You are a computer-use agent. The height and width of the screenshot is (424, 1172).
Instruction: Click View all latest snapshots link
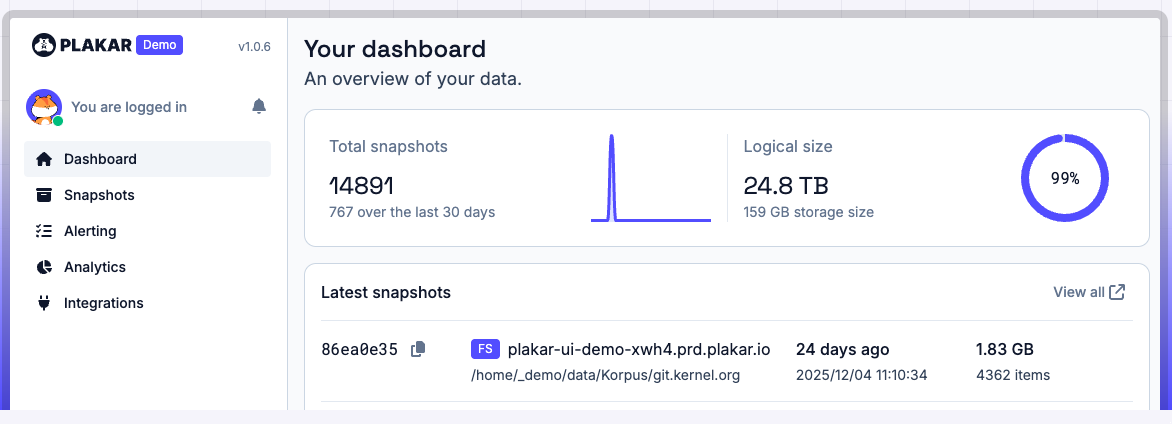[x=1078, y=292]
